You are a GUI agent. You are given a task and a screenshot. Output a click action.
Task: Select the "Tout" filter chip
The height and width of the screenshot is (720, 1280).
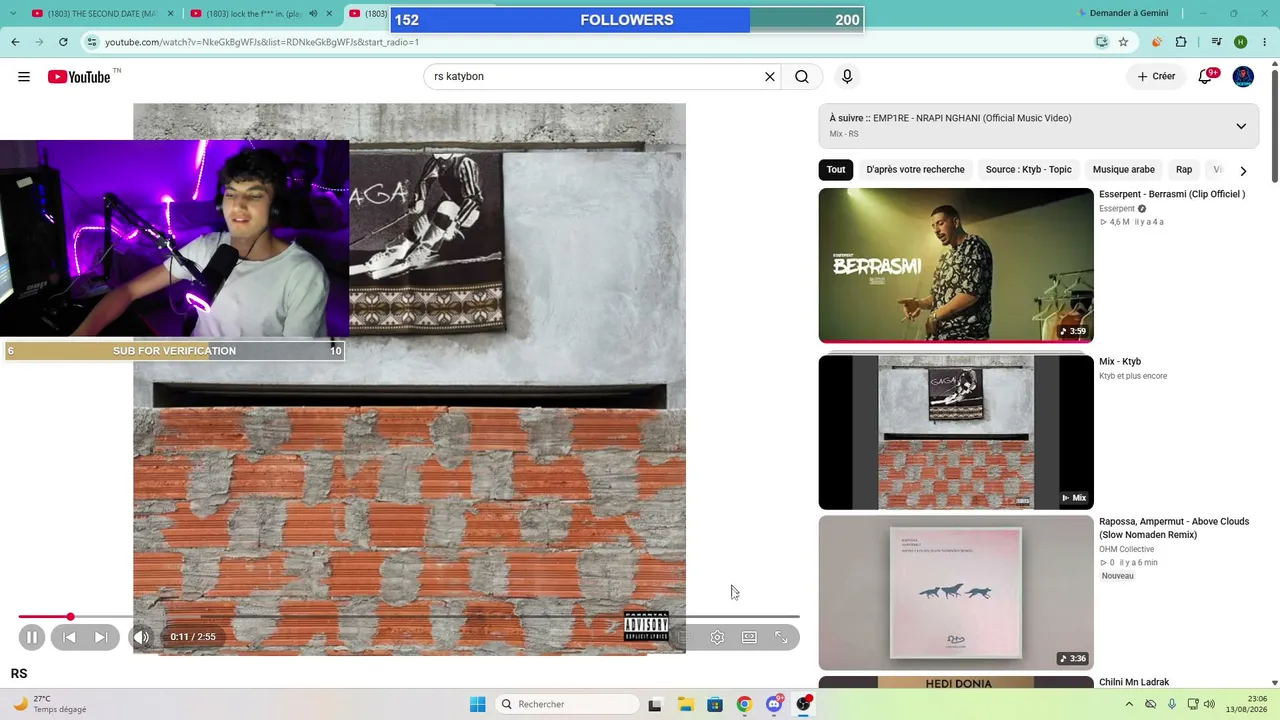[836, 170]
